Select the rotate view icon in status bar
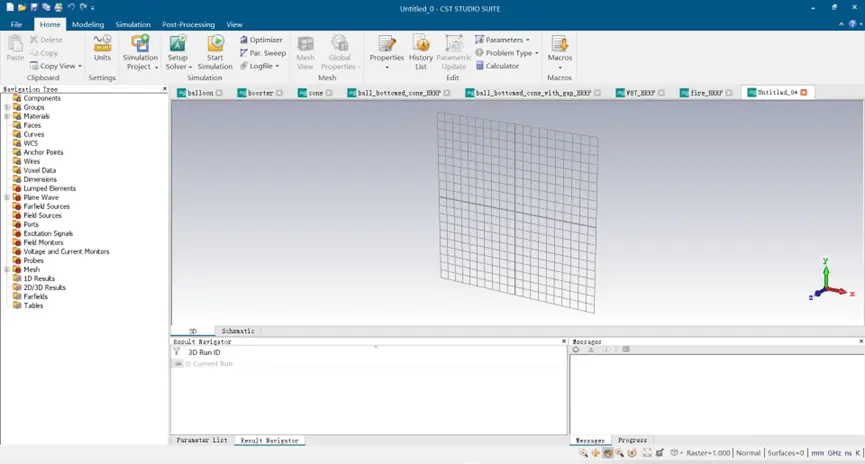The height and width of the screenshot is (464, 865). (607, 453)
